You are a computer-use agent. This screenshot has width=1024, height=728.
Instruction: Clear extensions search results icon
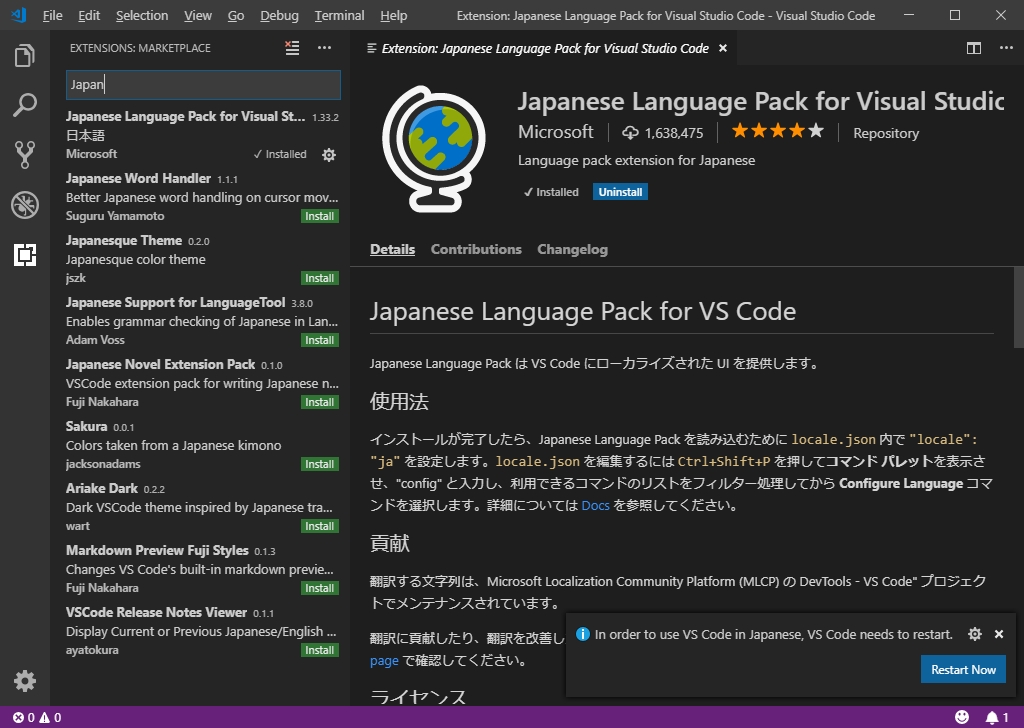[x=292, y=48]
